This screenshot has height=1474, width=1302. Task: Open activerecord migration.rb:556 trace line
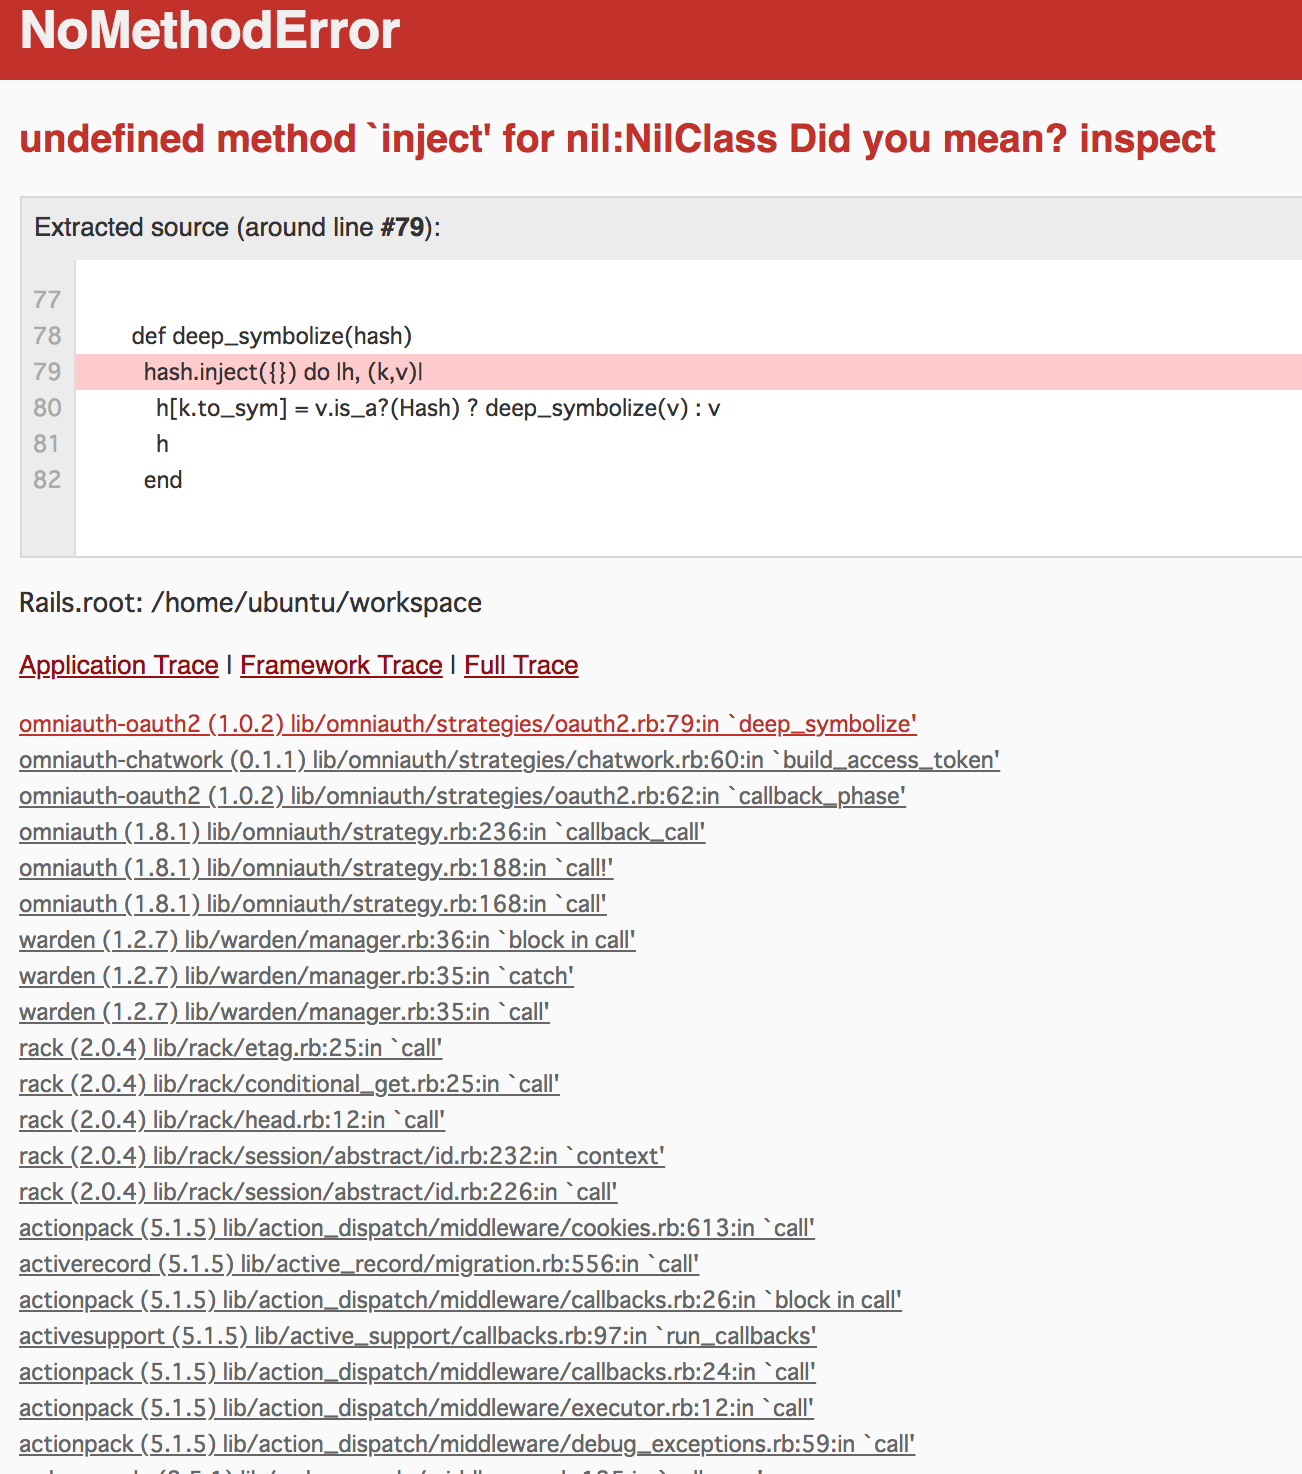pyautogui.click(x=358, y=1264)
